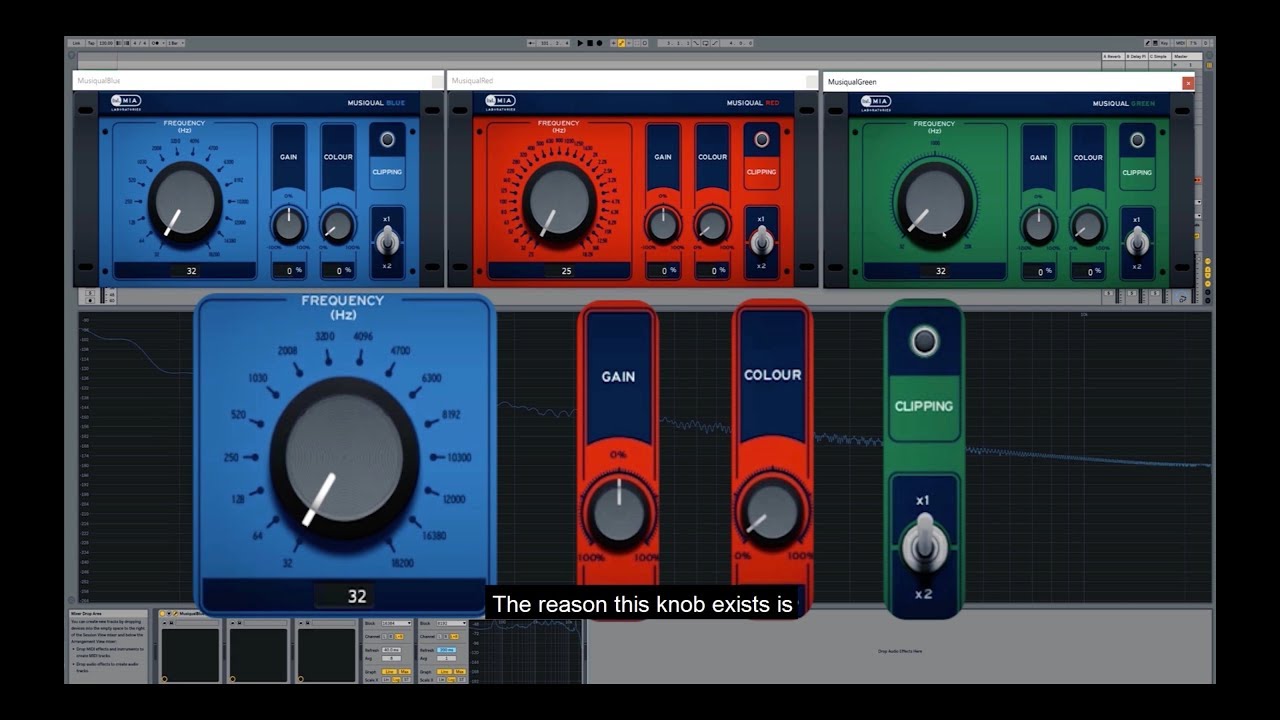Flip the x1/x2 switch in Musiqual Green
Image resolution: width=1280 pixels, height=720 pixels.
click(1137, 241)
